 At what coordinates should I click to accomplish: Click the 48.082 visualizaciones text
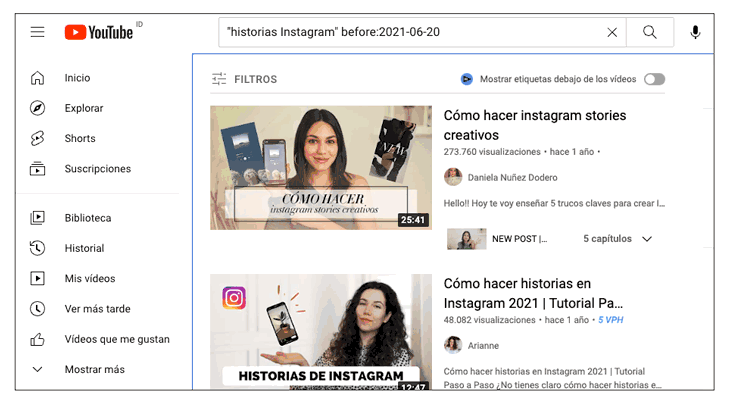[489, 320]
